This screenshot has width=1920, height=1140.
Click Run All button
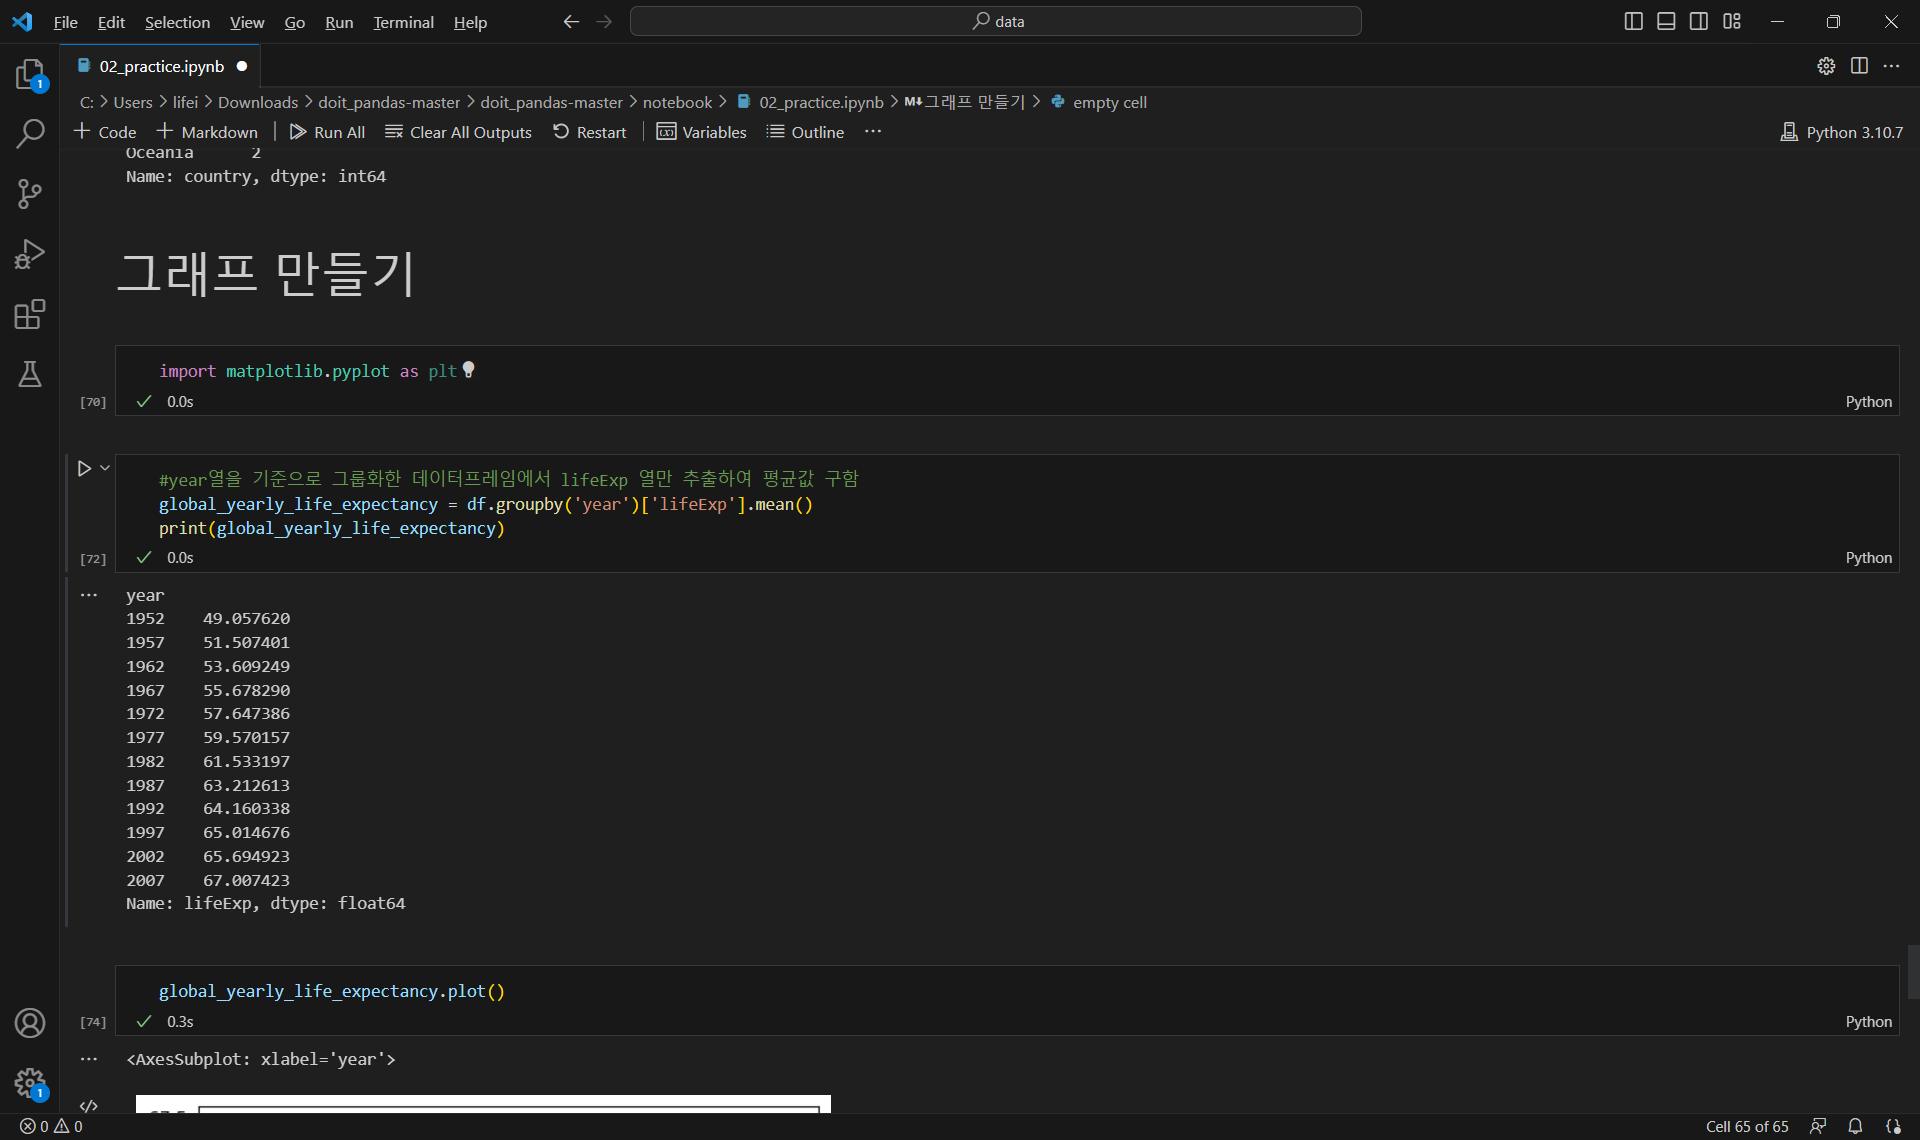pos(327,132)
